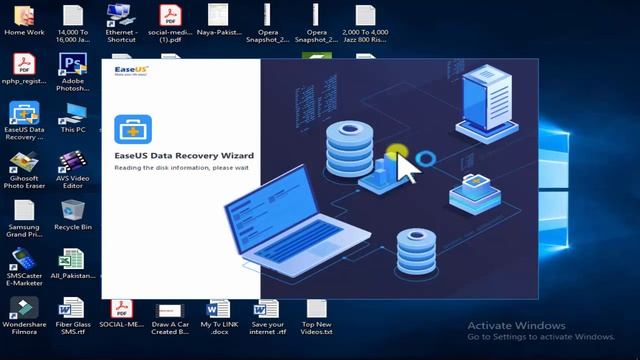The image size is (640, 360).
Task: Open Save your internet .rtf document
Action: coord(267,317)
